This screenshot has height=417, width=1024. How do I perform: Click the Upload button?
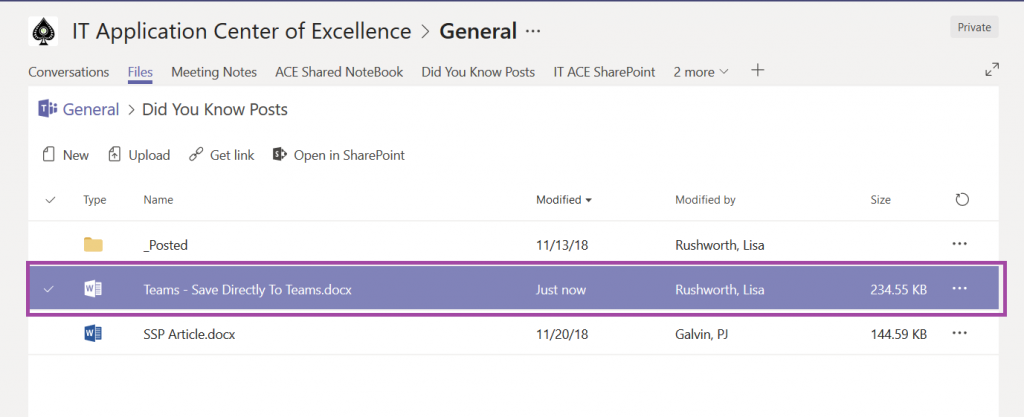[x=139, y=155]
